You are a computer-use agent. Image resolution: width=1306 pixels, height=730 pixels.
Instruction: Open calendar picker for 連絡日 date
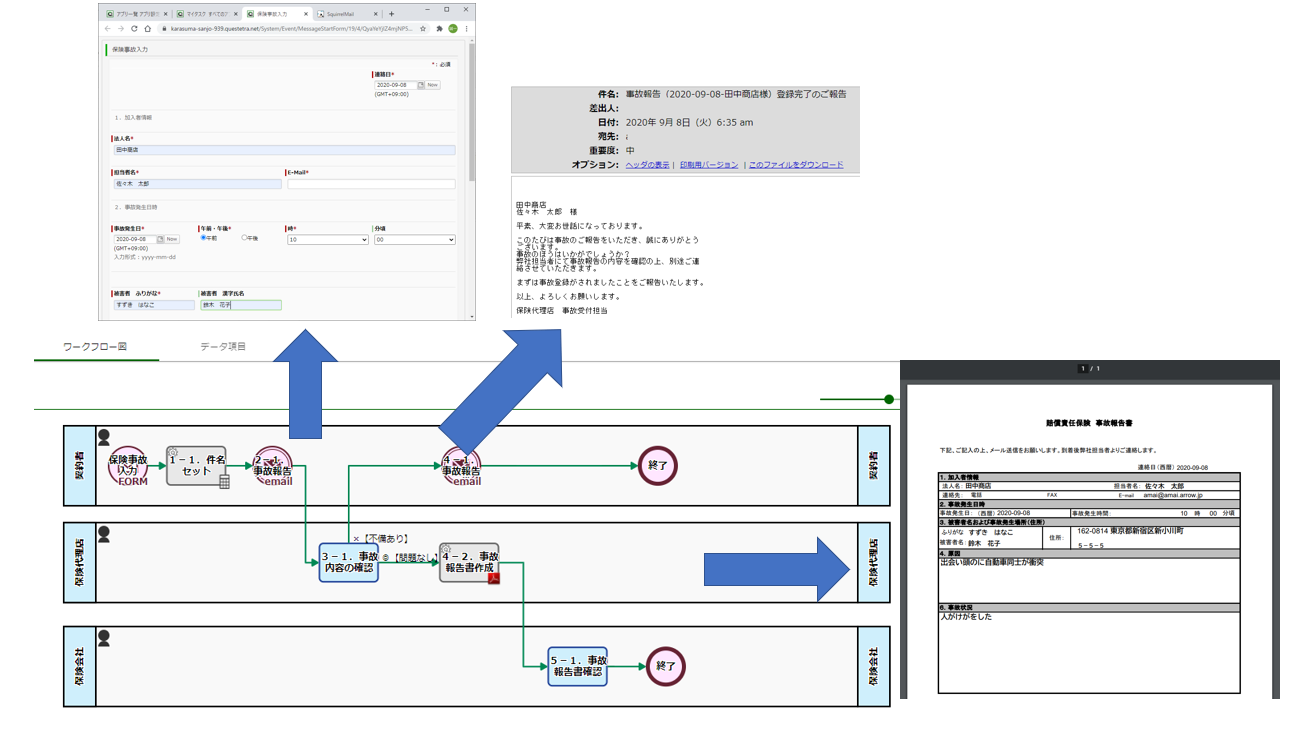[419, 85]
